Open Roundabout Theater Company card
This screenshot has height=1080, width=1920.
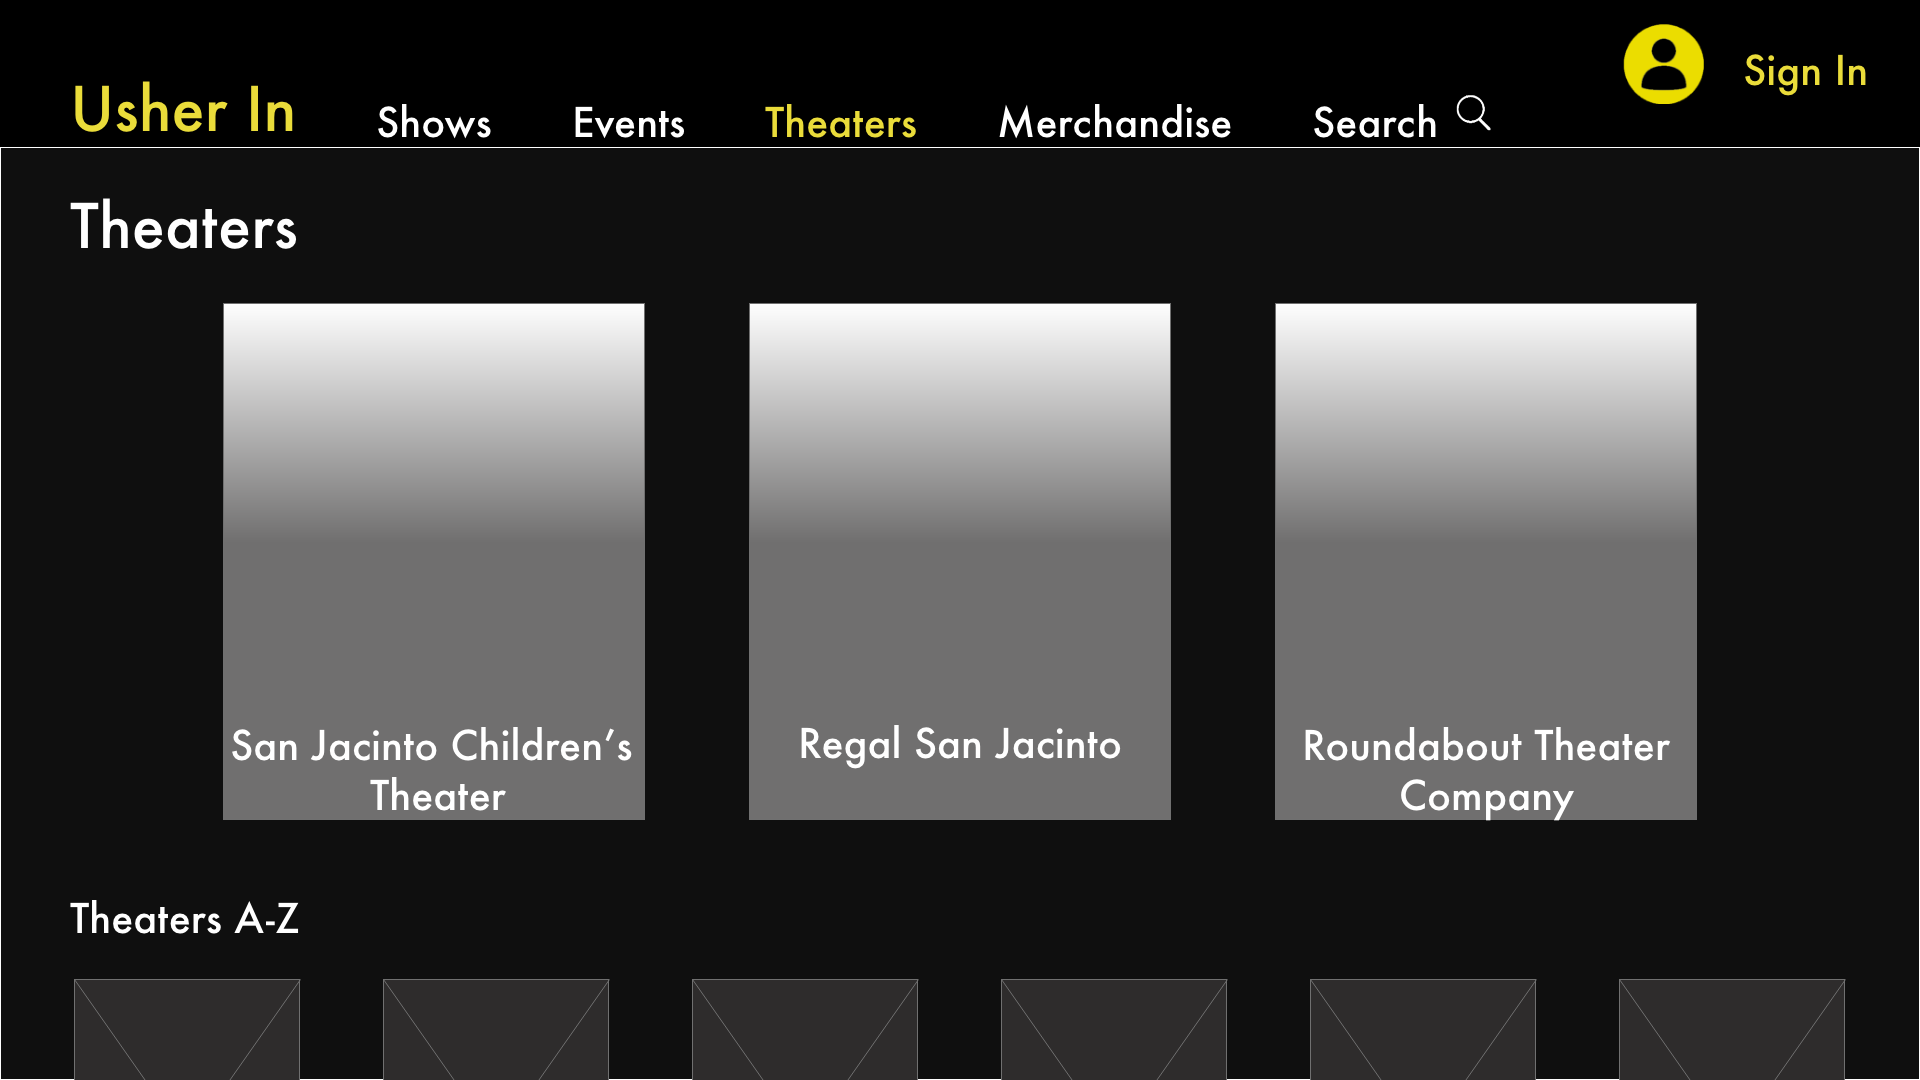pyautogui.click(x=1486, y=562)
